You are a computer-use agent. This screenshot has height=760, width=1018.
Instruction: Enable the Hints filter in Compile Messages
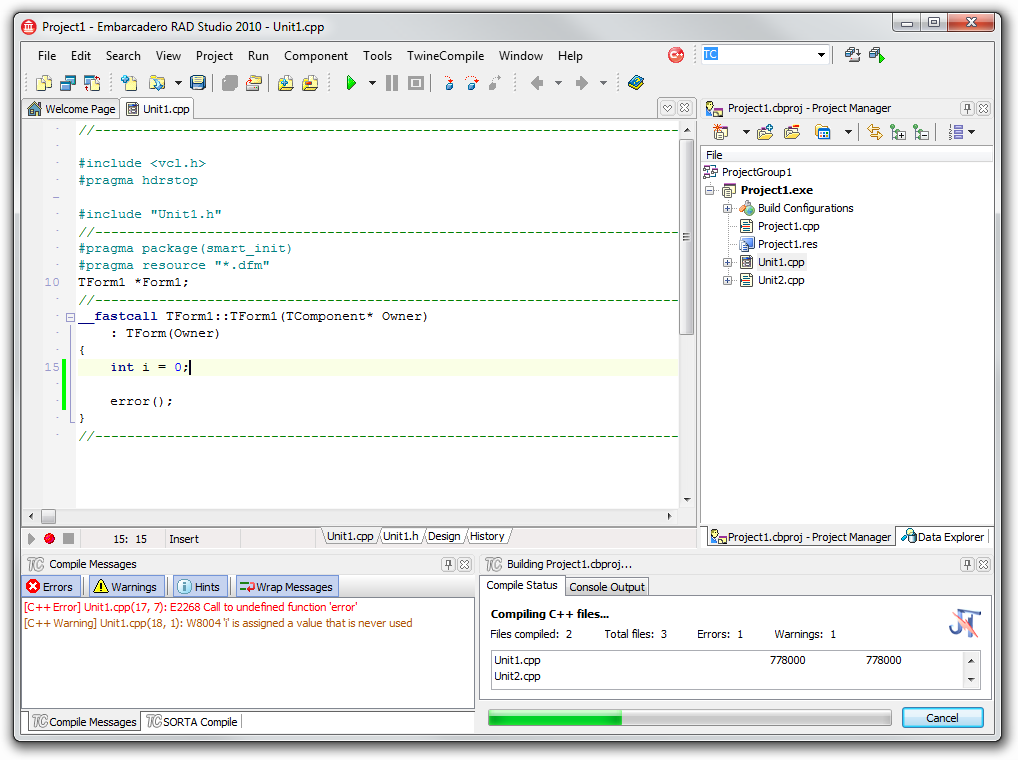(200, 586)
